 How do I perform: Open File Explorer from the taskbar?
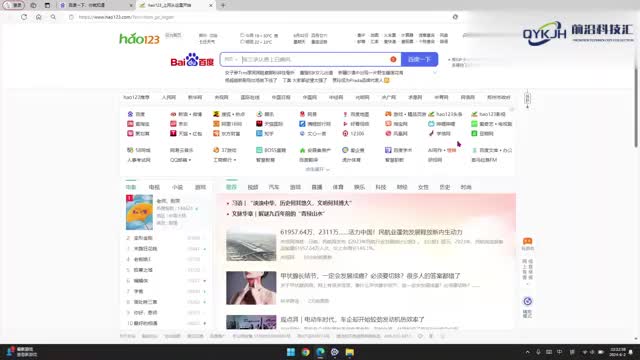350,352
